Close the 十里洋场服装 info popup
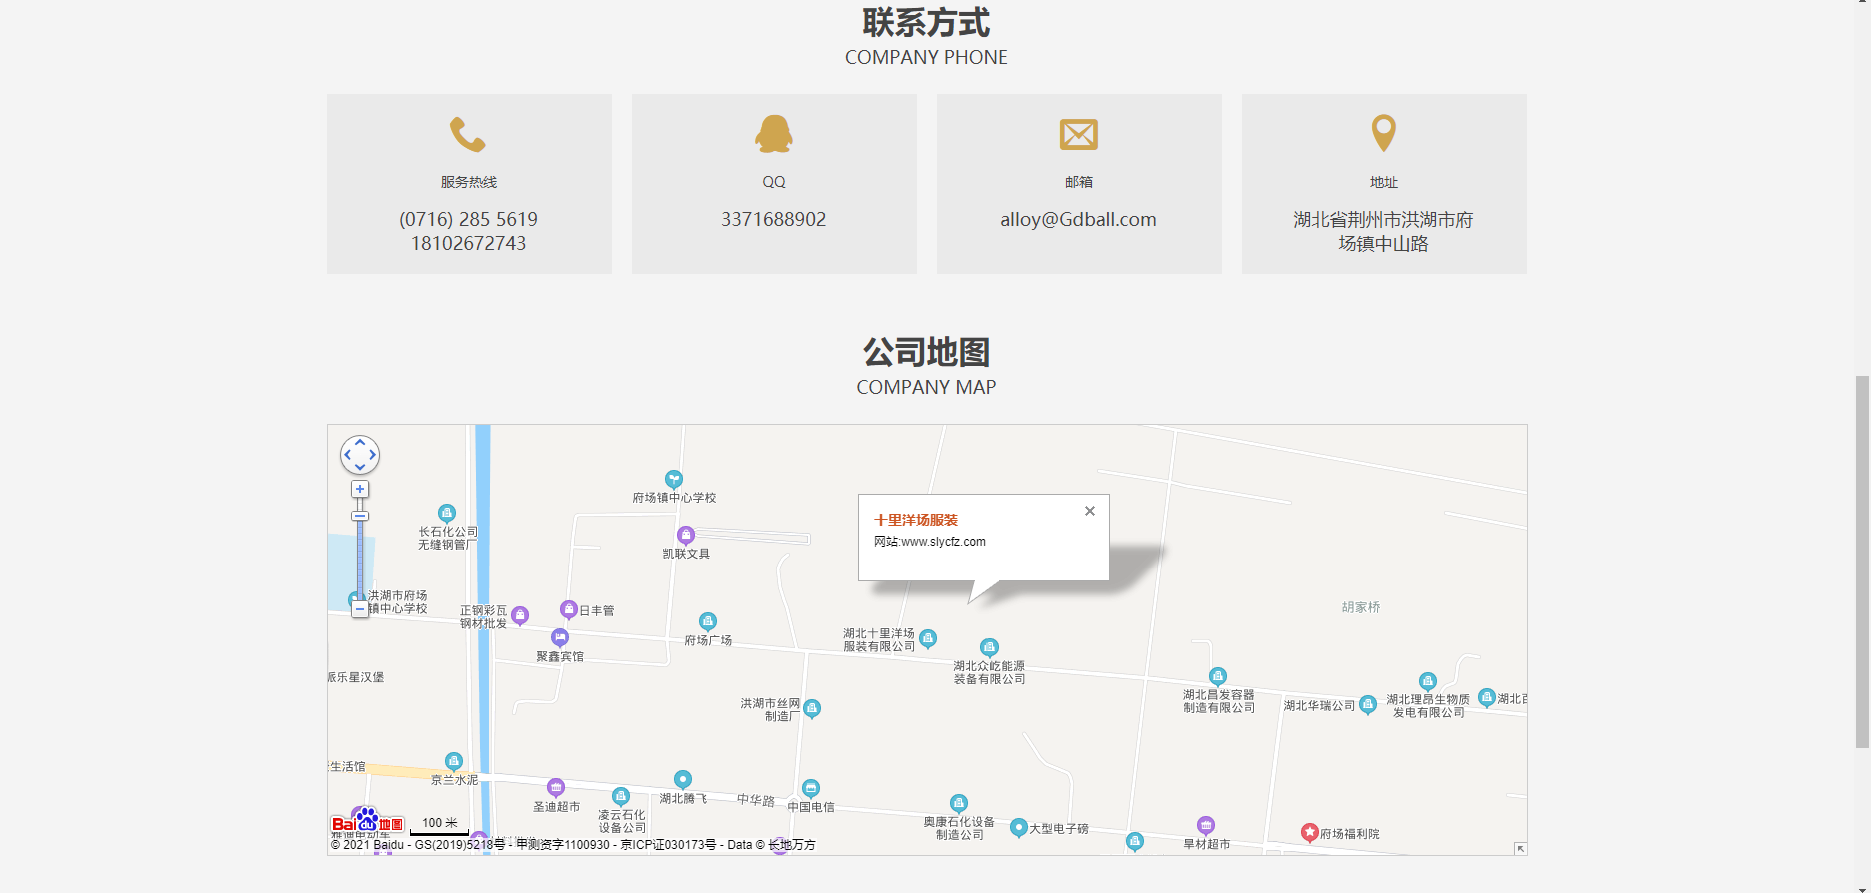 click(x=1090, y=511)
